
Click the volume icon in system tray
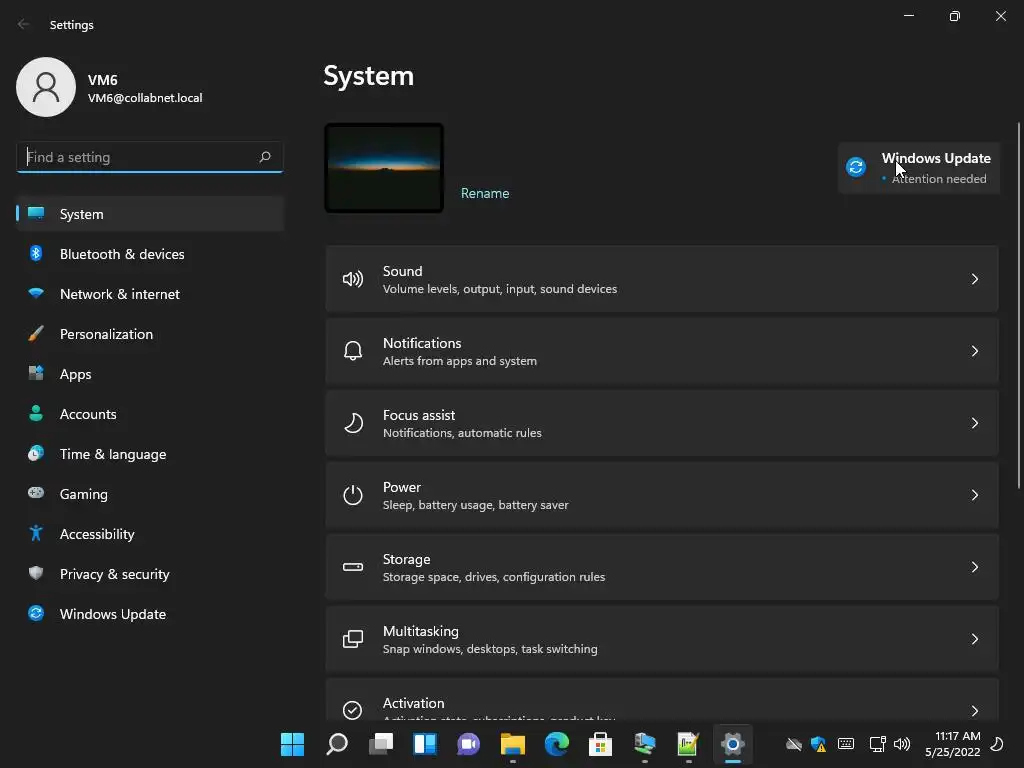tap(902, 744)
